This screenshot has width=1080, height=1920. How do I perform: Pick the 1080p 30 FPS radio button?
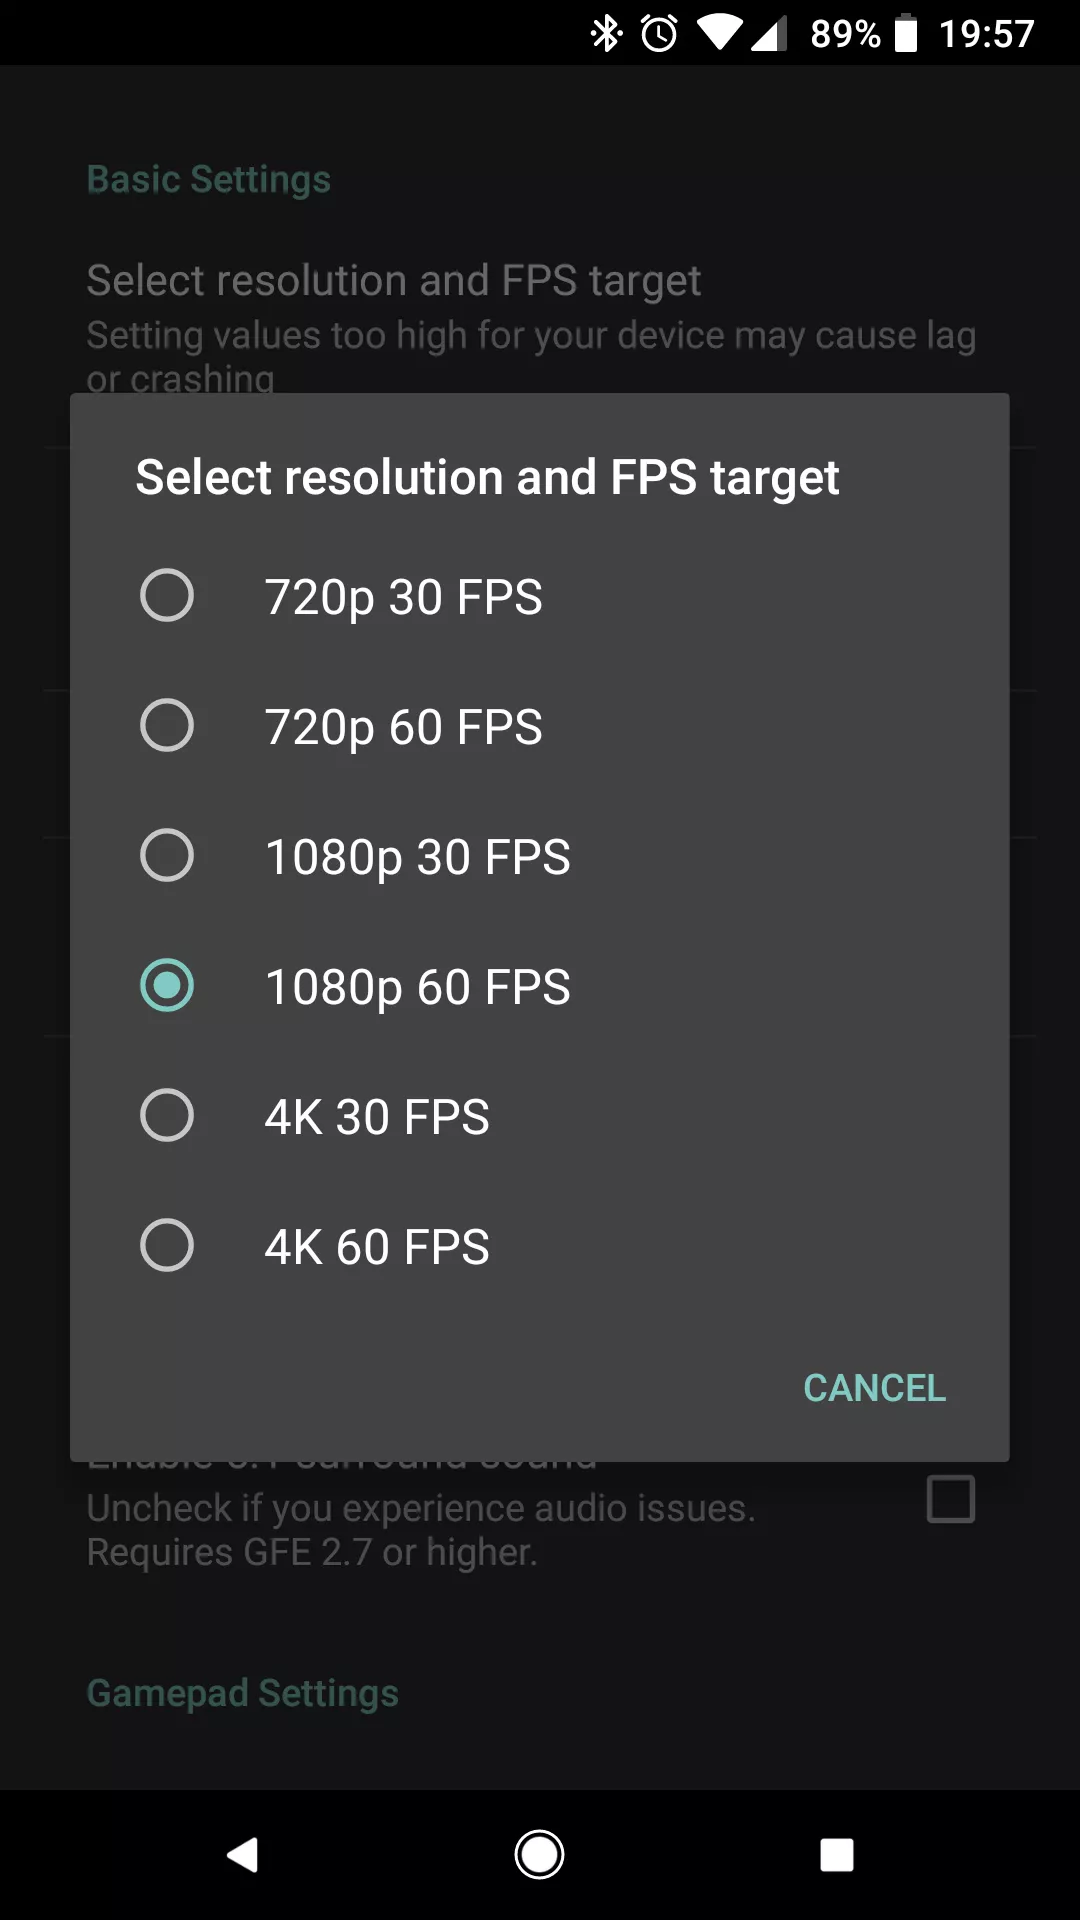point(167,856)
